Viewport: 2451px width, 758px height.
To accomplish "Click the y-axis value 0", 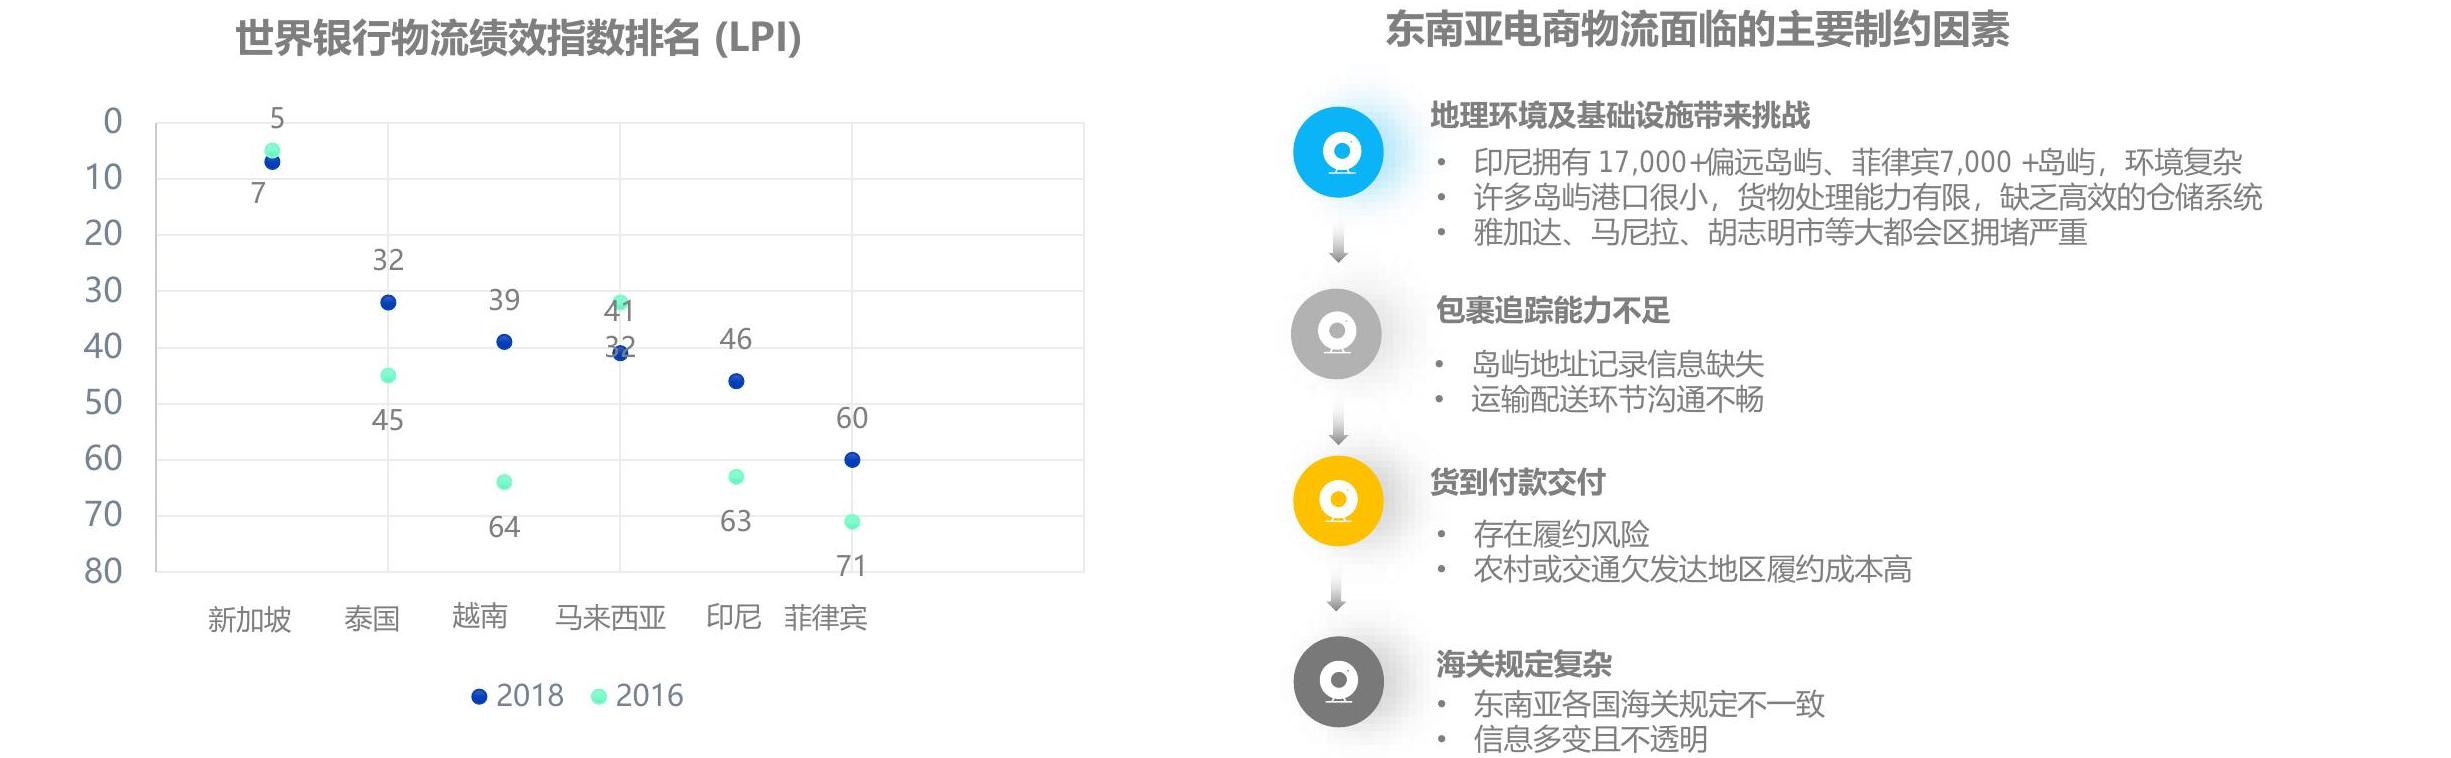I will pyautogui.click(x=113, y=122).
